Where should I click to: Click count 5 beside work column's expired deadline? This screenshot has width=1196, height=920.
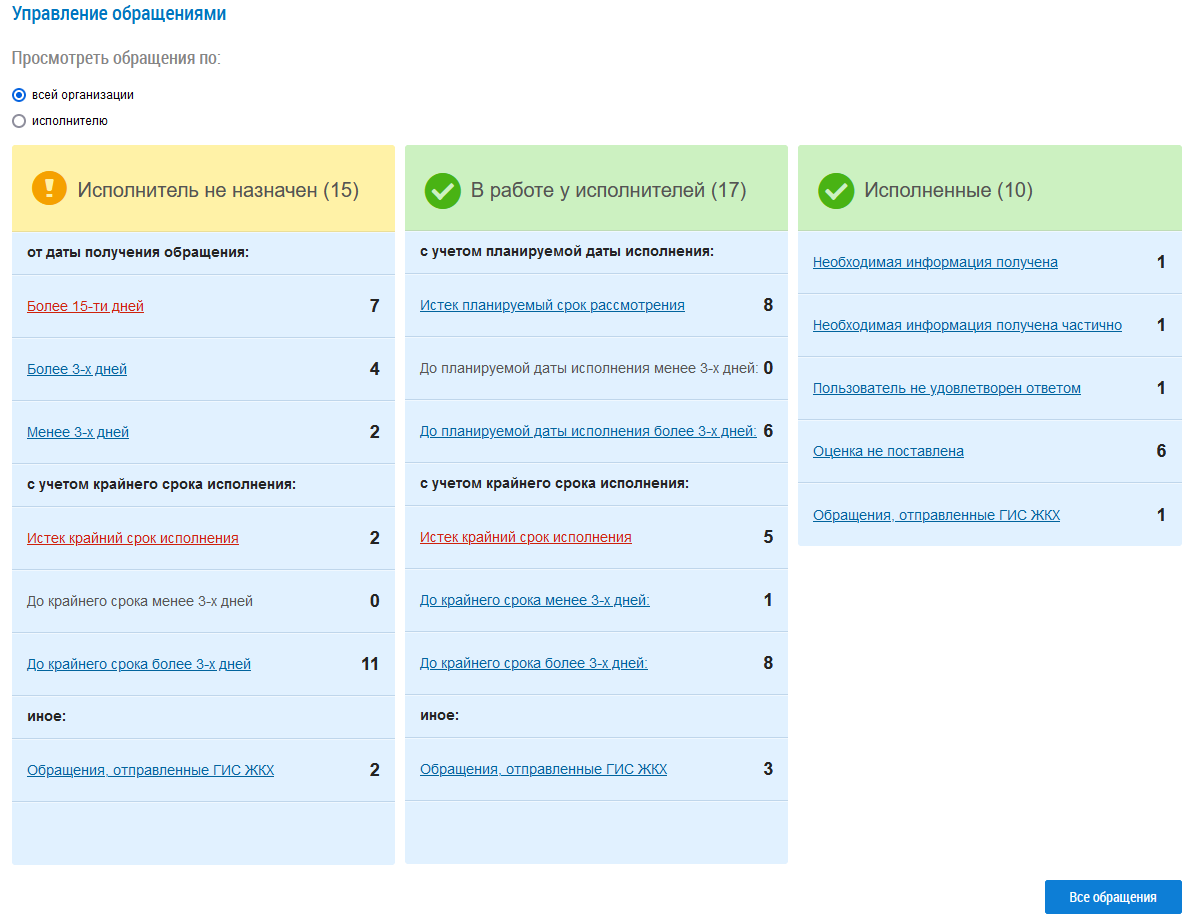[768, 537]
